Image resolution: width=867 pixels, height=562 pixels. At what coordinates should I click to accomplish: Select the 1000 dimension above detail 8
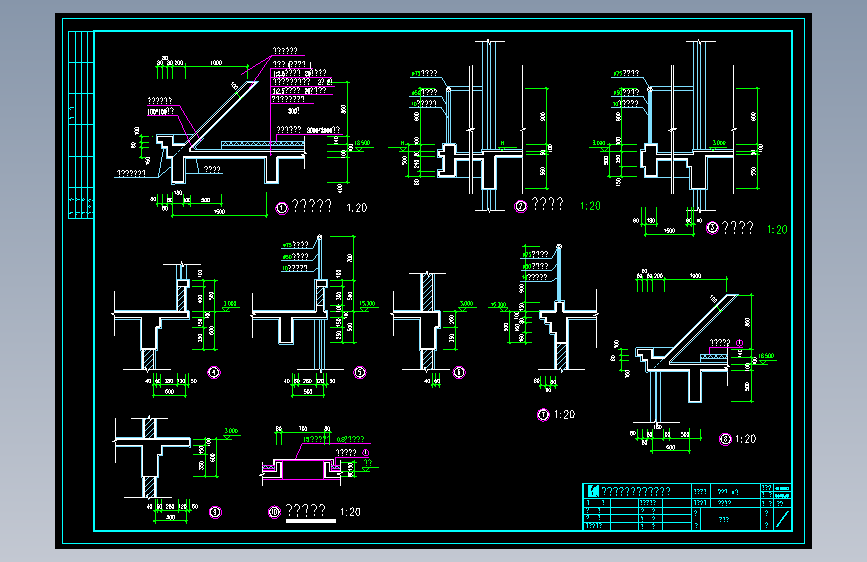coord(695,275)
